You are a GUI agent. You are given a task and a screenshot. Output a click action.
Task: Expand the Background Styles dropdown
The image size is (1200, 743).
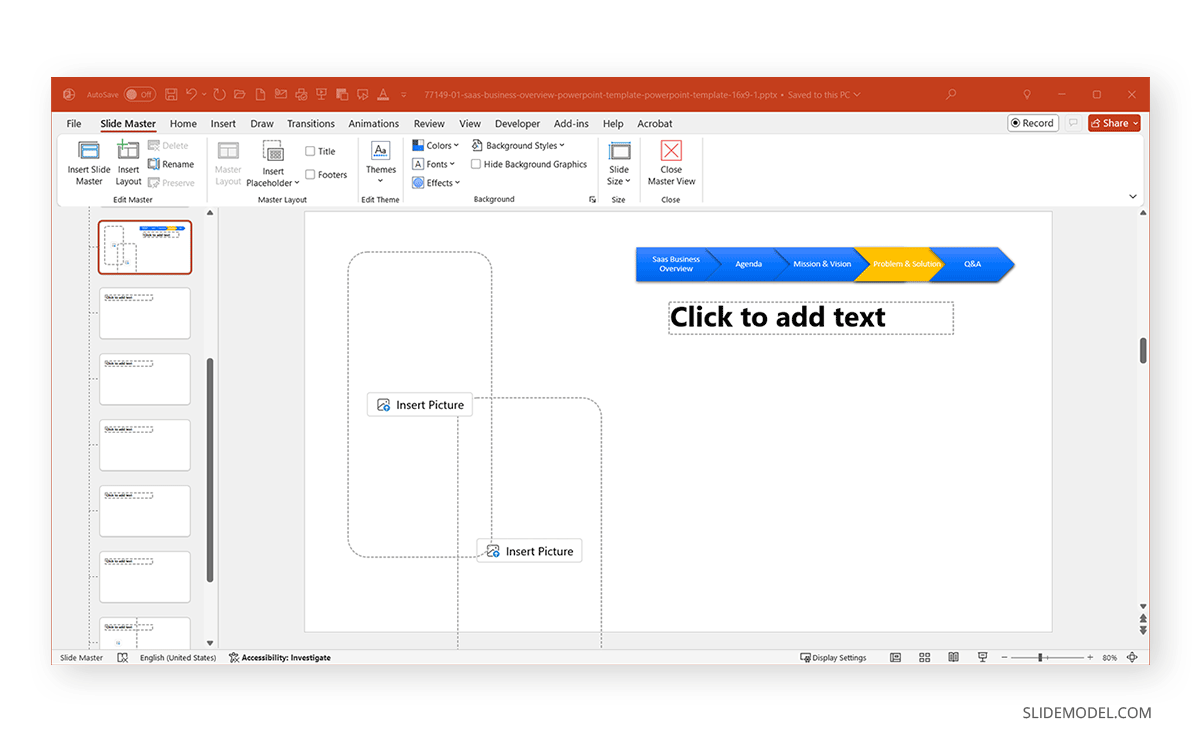520,144
